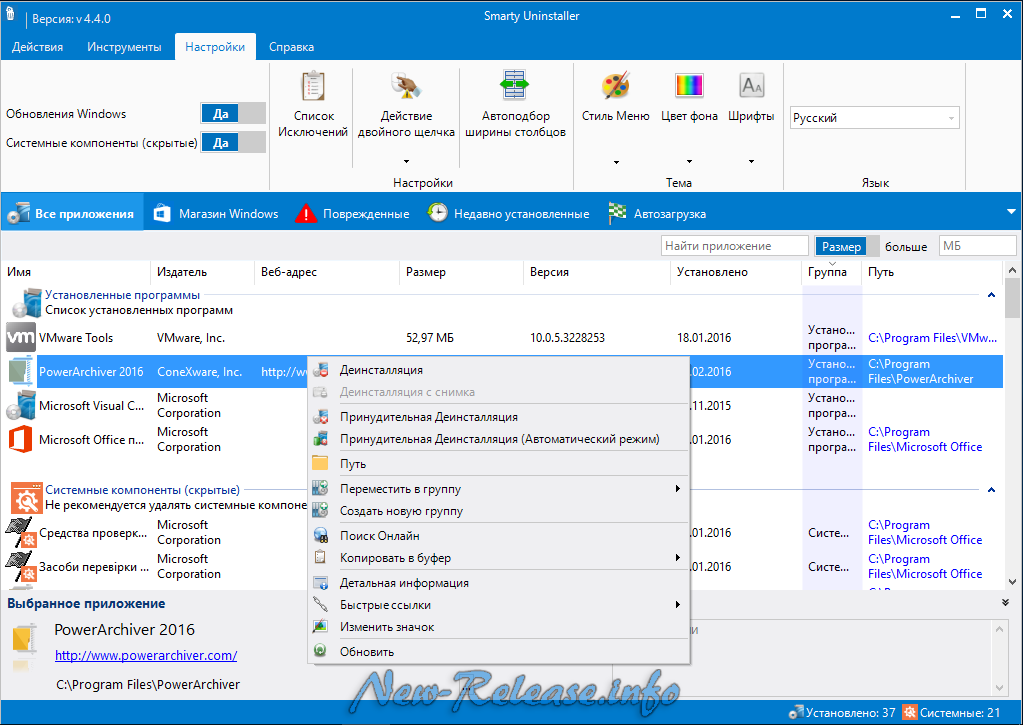Select Принудительная Деинсталляция (Автоматический режим)
Image resolution: width=1023 pixels, height=725 pixels.
(498, 439)
